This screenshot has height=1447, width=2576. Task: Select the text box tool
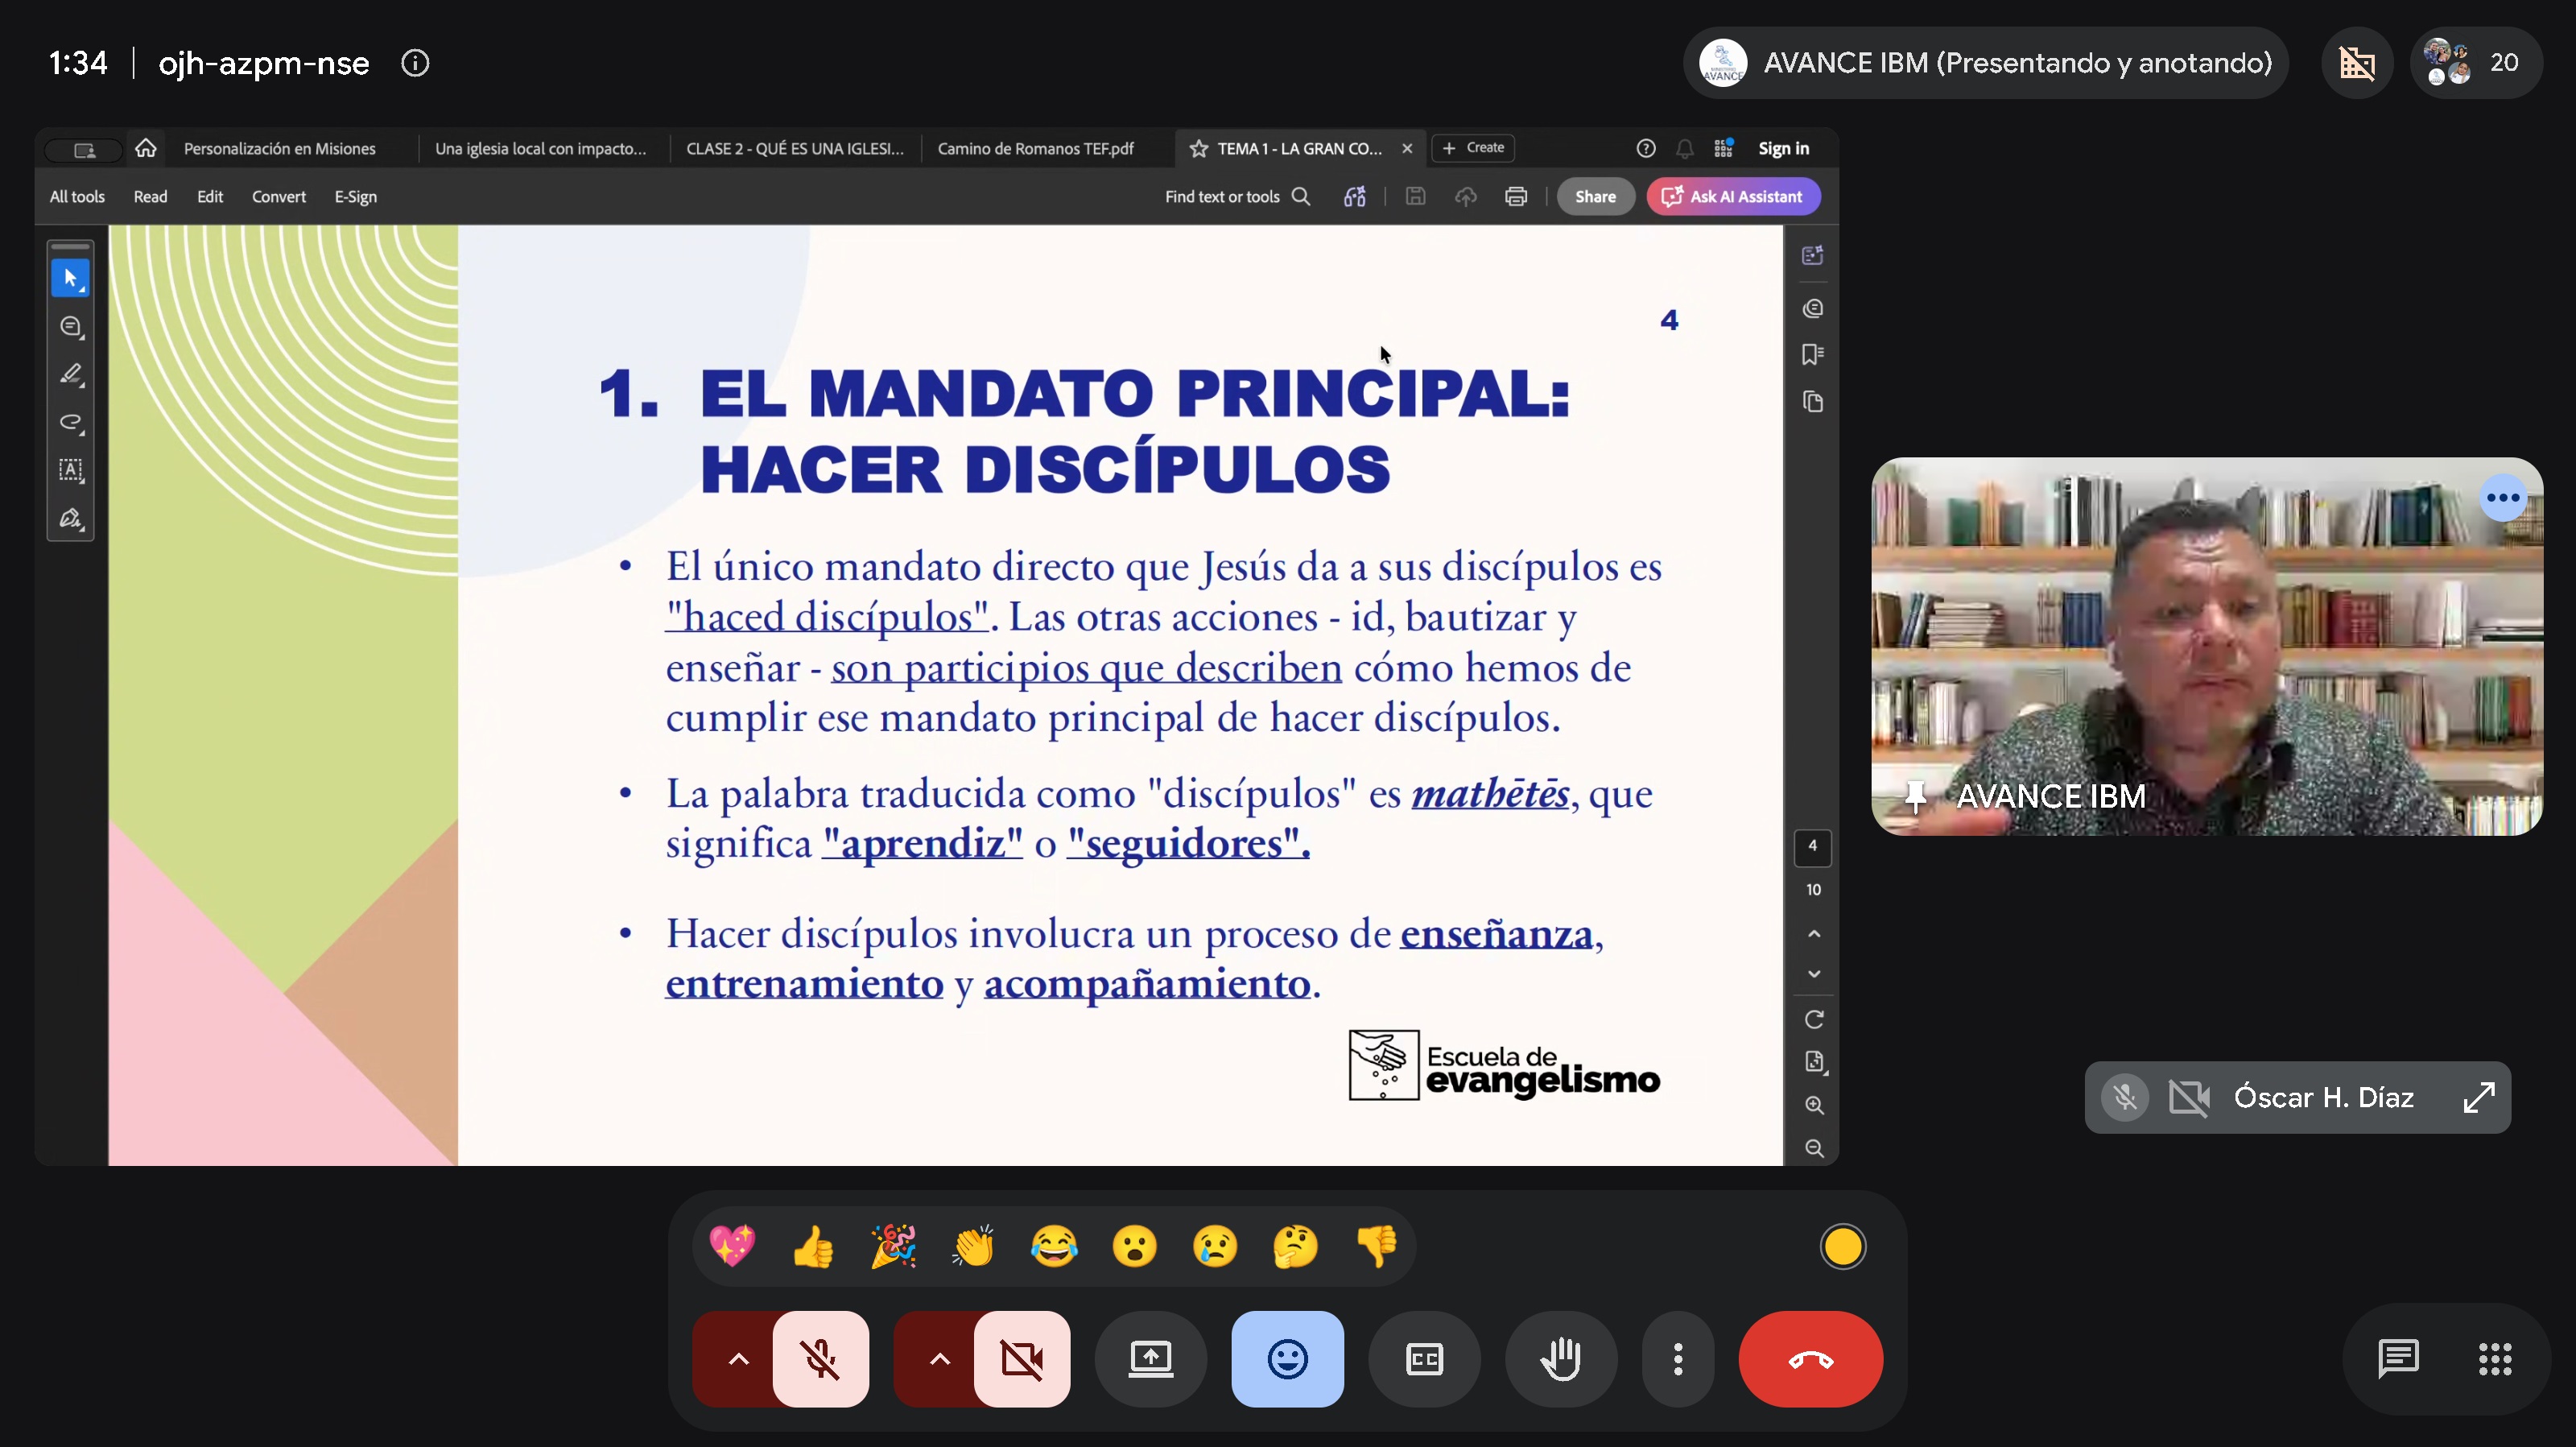point(70,470)
